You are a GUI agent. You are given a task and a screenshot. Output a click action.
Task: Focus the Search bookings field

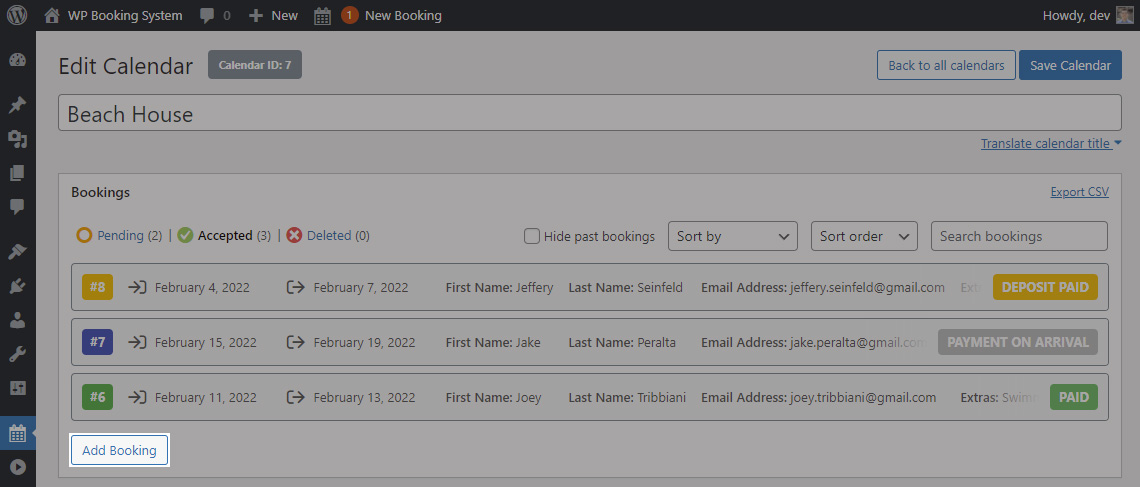coord(1019,236)
